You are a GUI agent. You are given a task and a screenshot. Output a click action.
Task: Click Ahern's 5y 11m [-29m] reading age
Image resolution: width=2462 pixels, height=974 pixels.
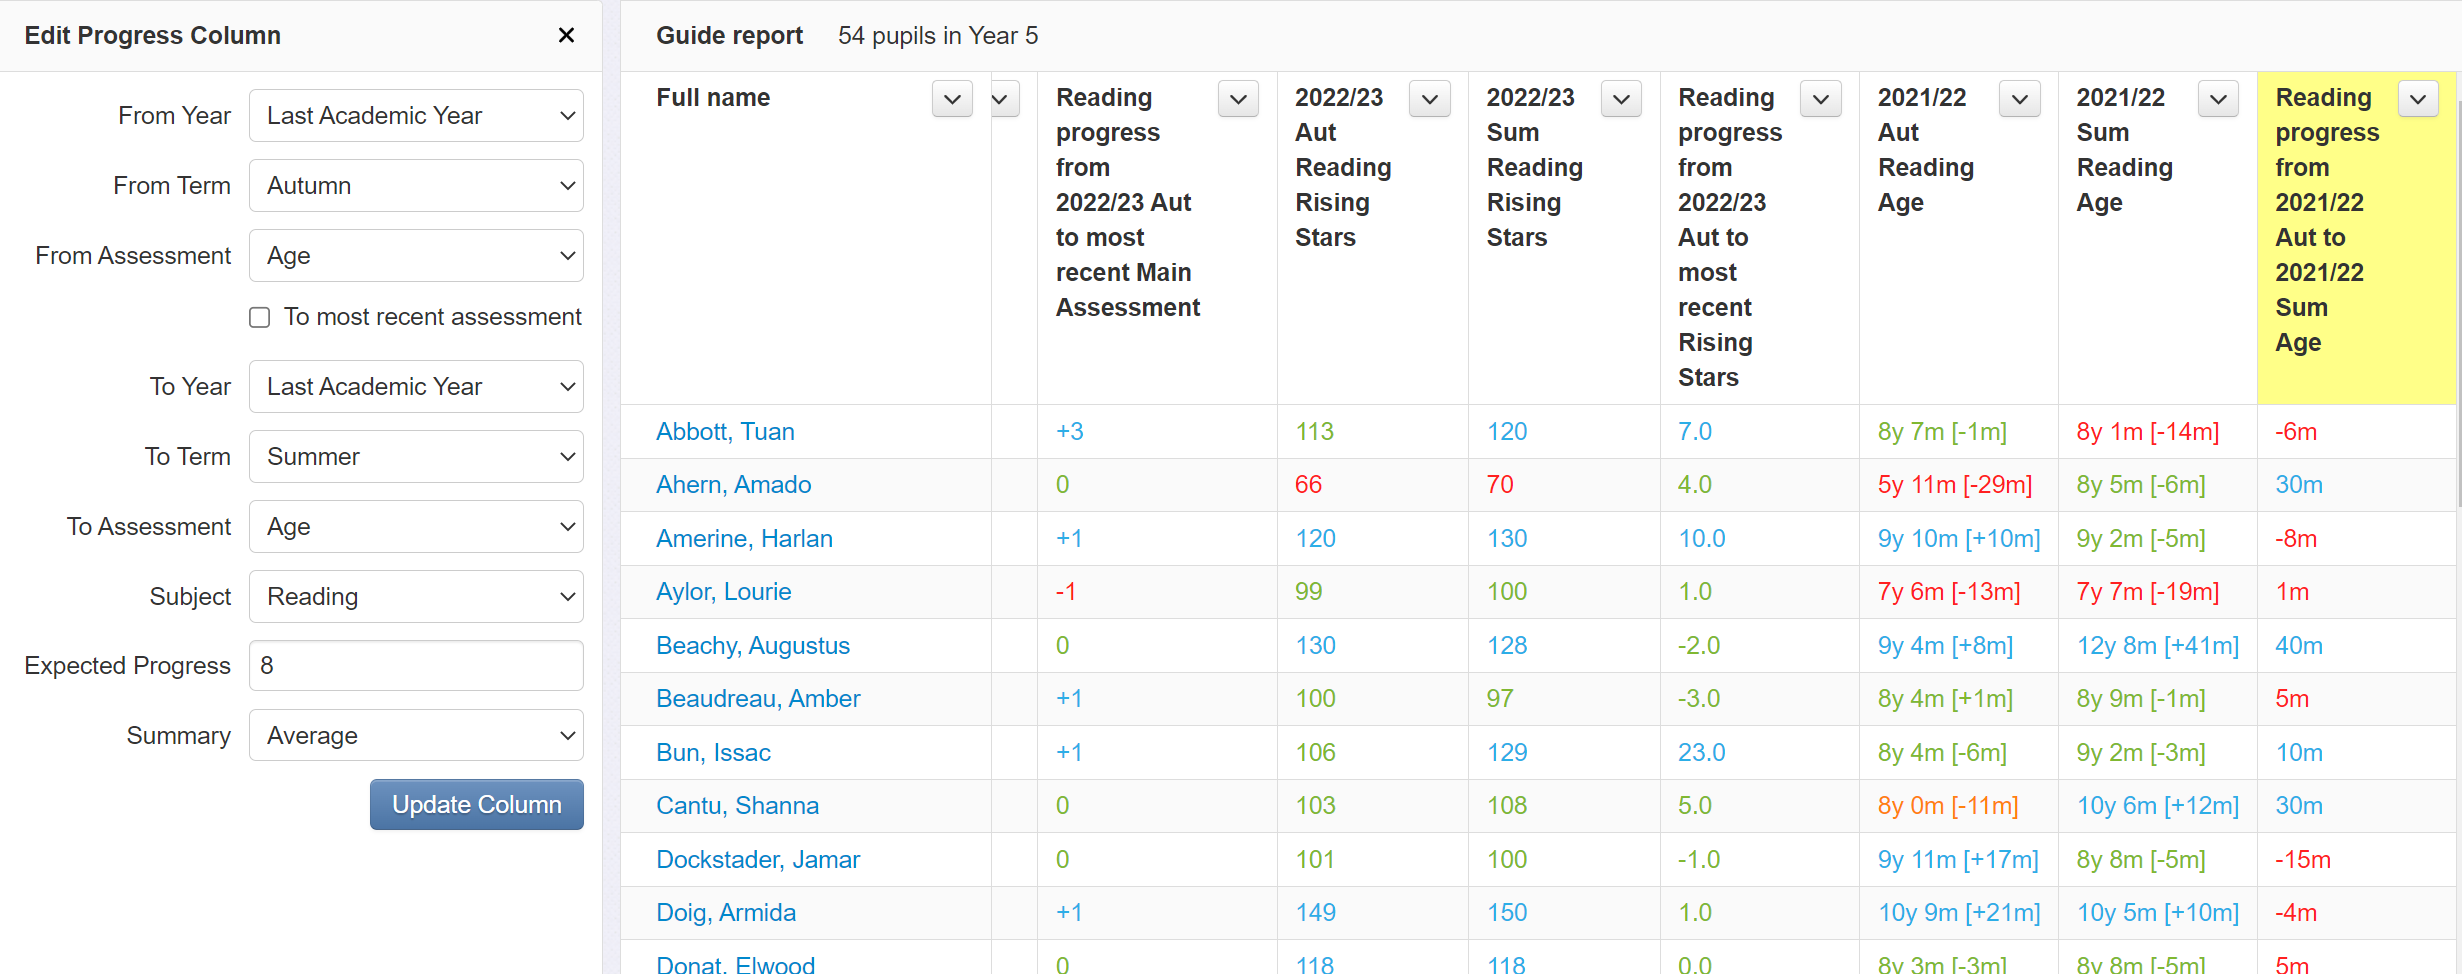pyautogui.click(x=1955, y=485)
